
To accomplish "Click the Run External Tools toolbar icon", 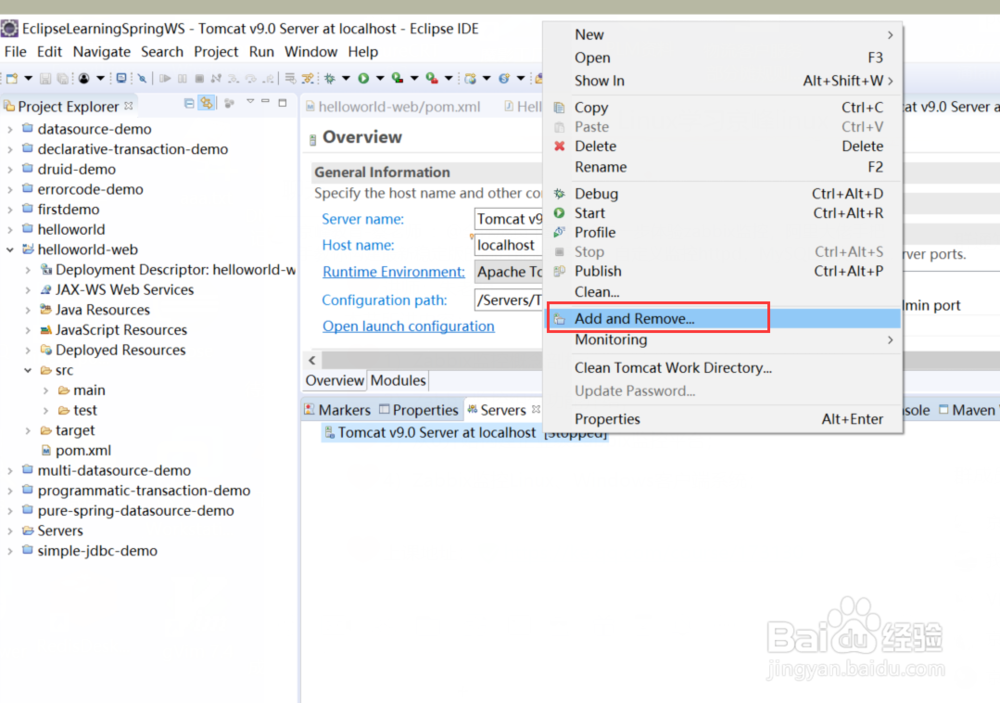I will coord(432,78).
